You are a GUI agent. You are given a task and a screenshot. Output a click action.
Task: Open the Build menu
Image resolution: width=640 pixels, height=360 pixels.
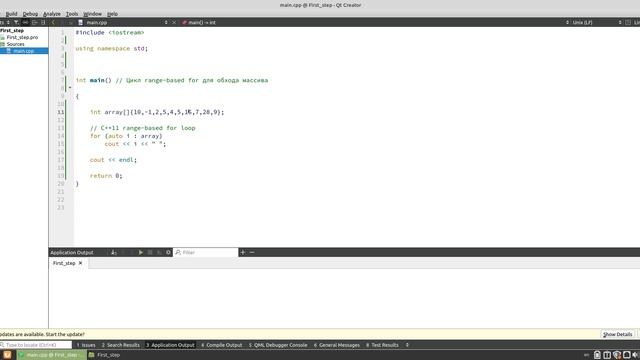11,14
